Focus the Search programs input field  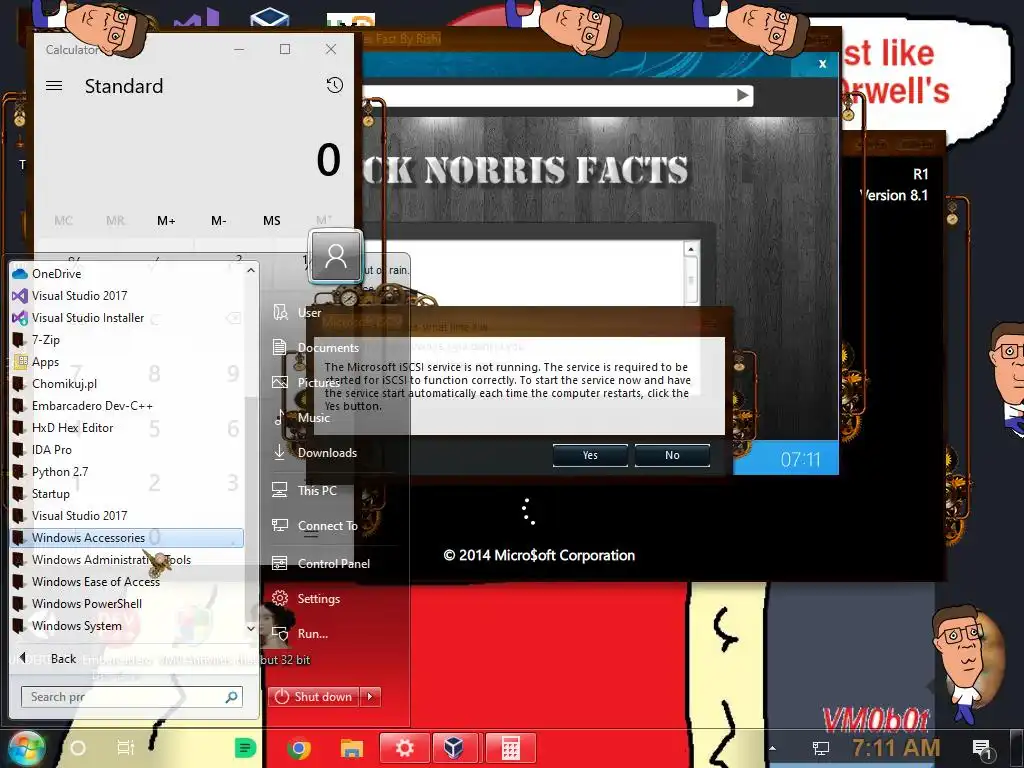click(x=124, y=697)
